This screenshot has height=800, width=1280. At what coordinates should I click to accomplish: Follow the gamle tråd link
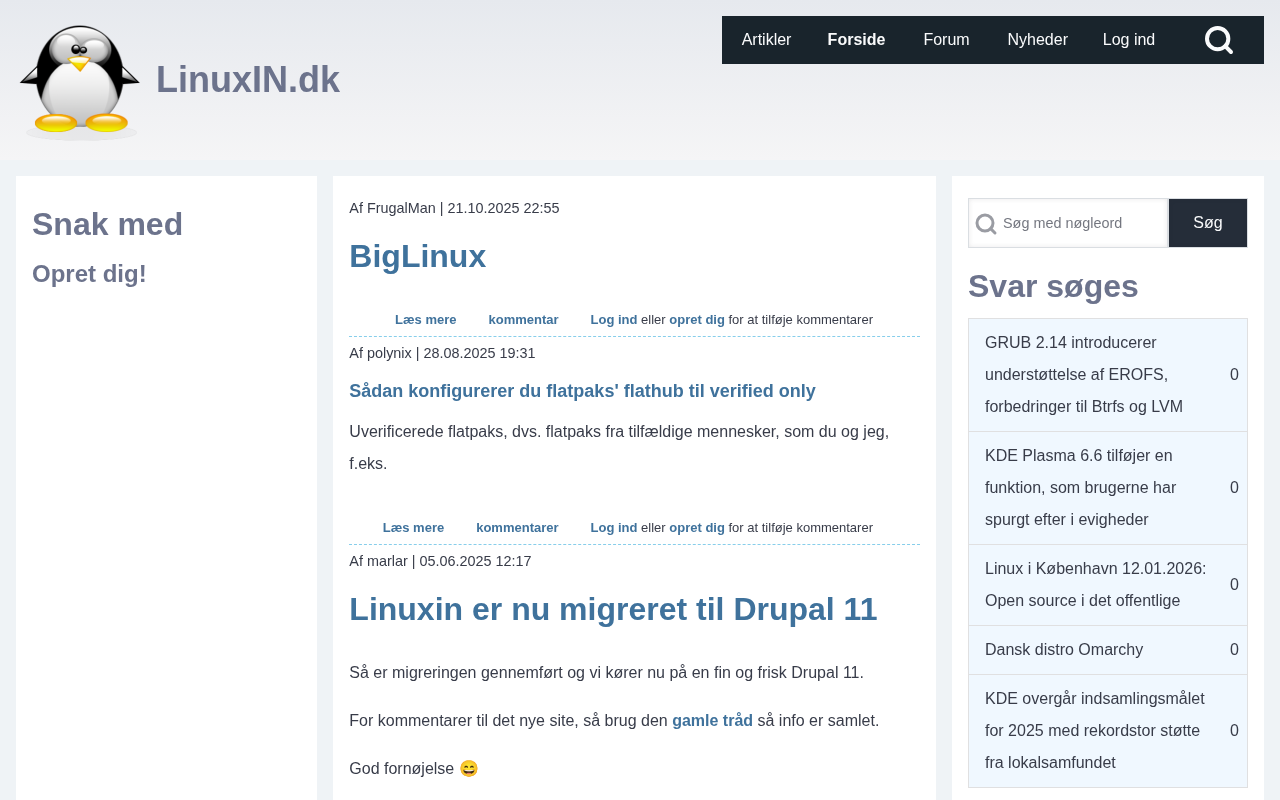[x=712, y=720]
